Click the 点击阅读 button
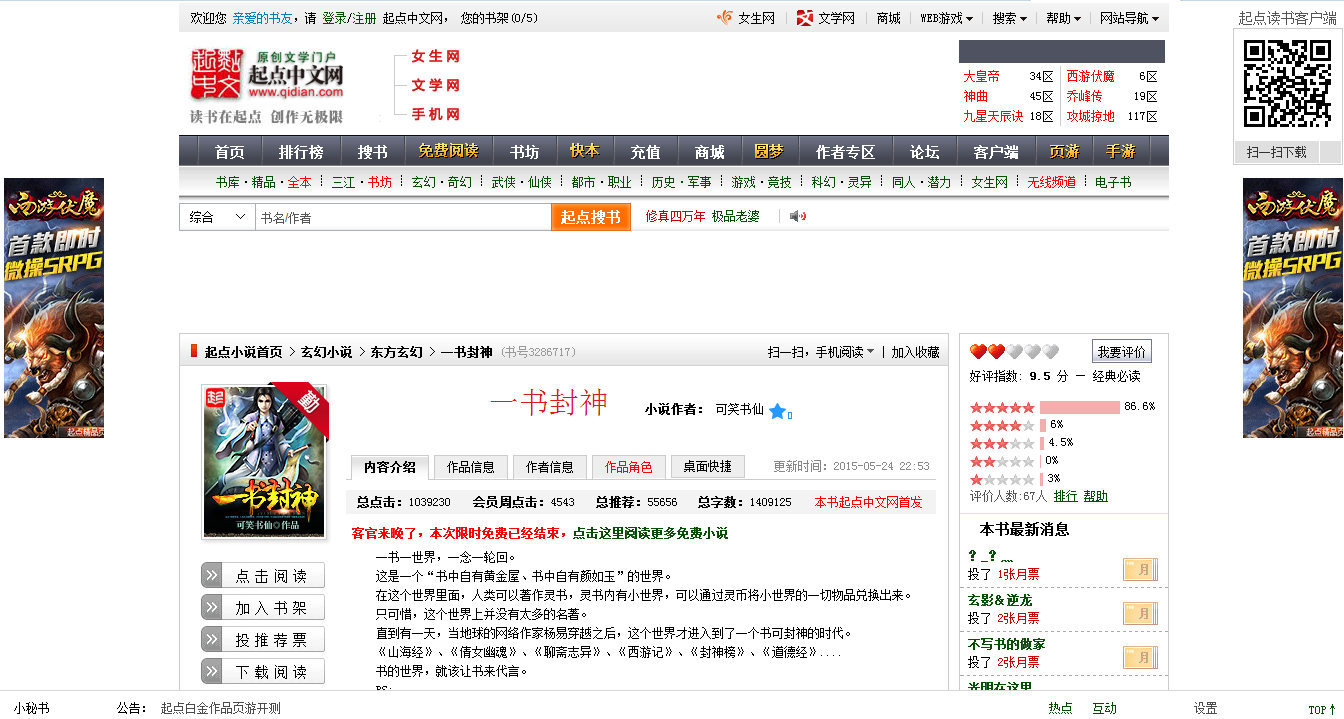 click(x=263, y=576)
